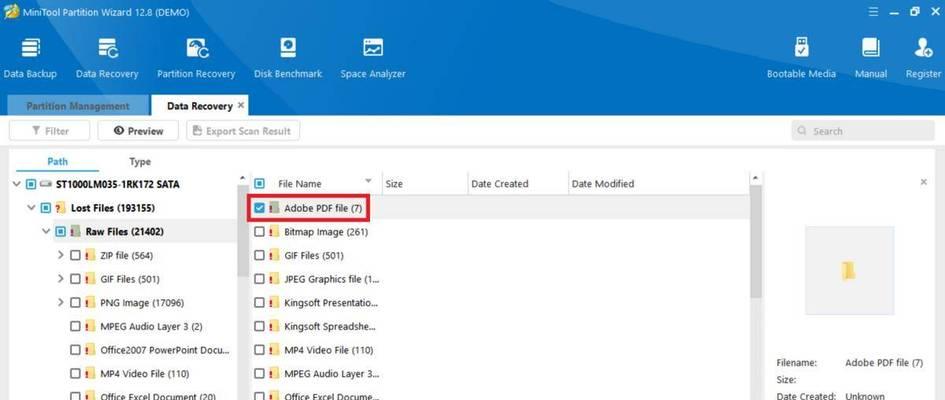Click the PNG Image folder icon
Image resolution: width=945 pixels, height=400 pixels.
(x=90, y=302)
